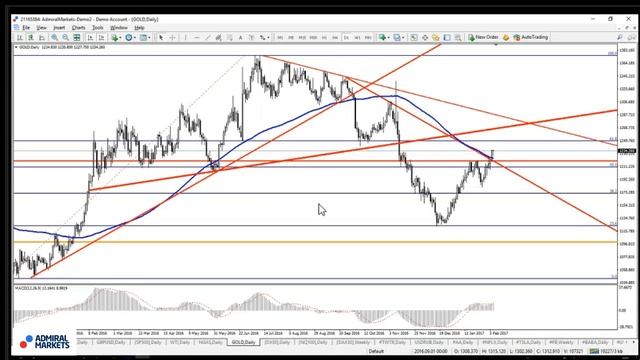Image resolution: width=640 pixels, height=360 pixels.
Task: Open MetaEditor with yellow icon
Action: pos(506,38)
